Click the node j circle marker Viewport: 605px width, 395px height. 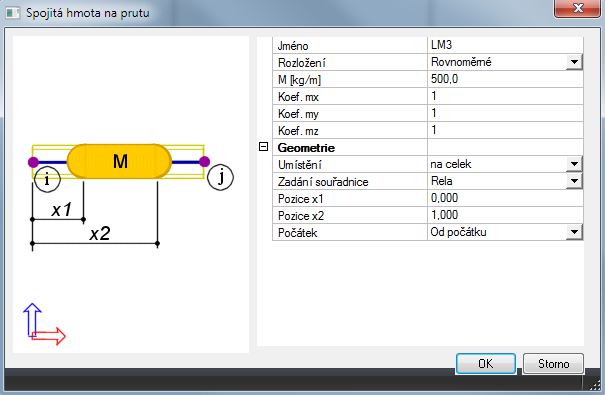point(220,177)
